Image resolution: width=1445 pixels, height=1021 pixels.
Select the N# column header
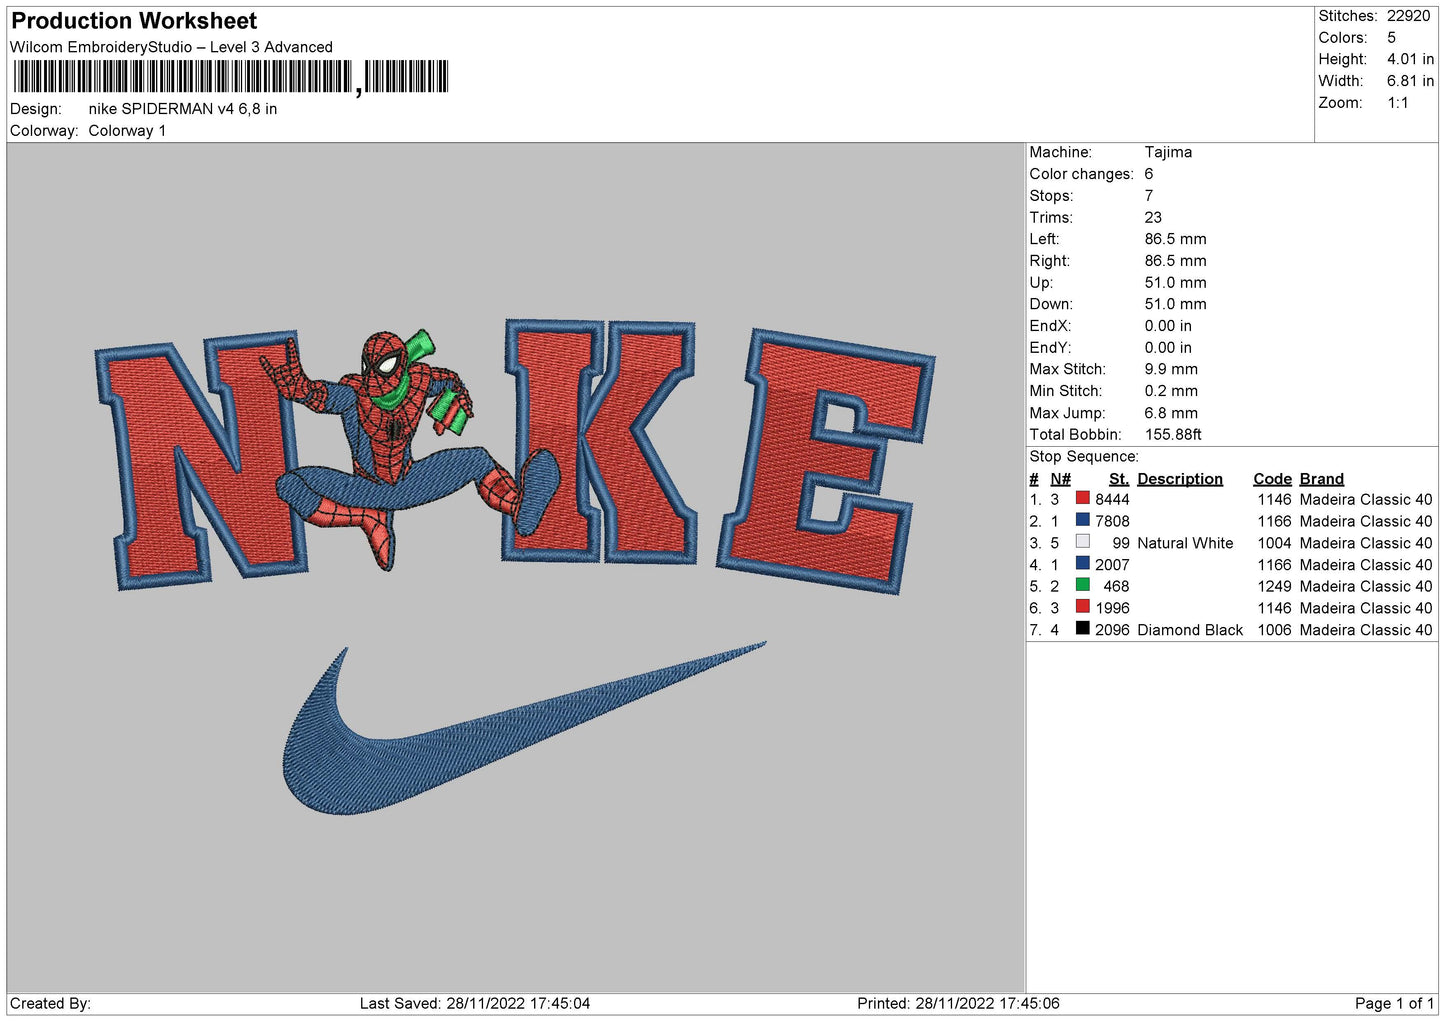[x=1060, y=479]
